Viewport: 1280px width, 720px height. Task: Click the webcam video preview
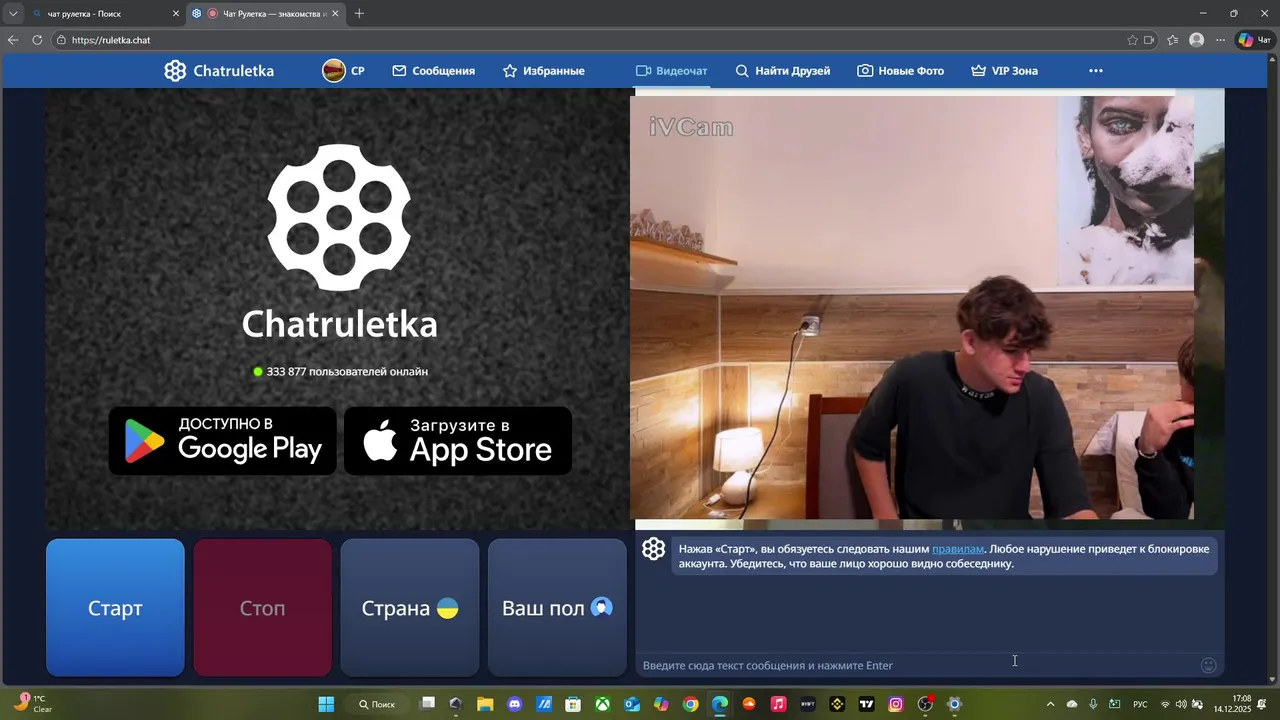[914, 307]
